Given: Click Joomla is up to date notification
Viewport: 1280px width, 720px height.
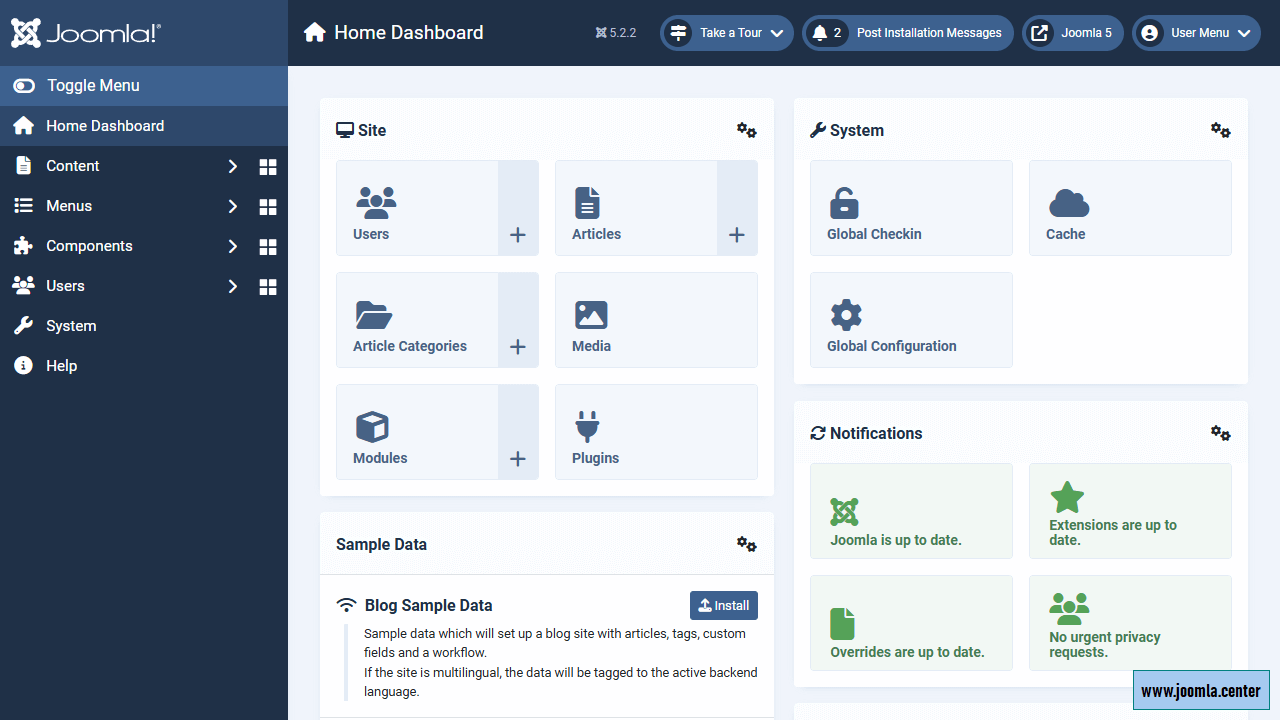Looking at the screenshot, I should [911, 511].
